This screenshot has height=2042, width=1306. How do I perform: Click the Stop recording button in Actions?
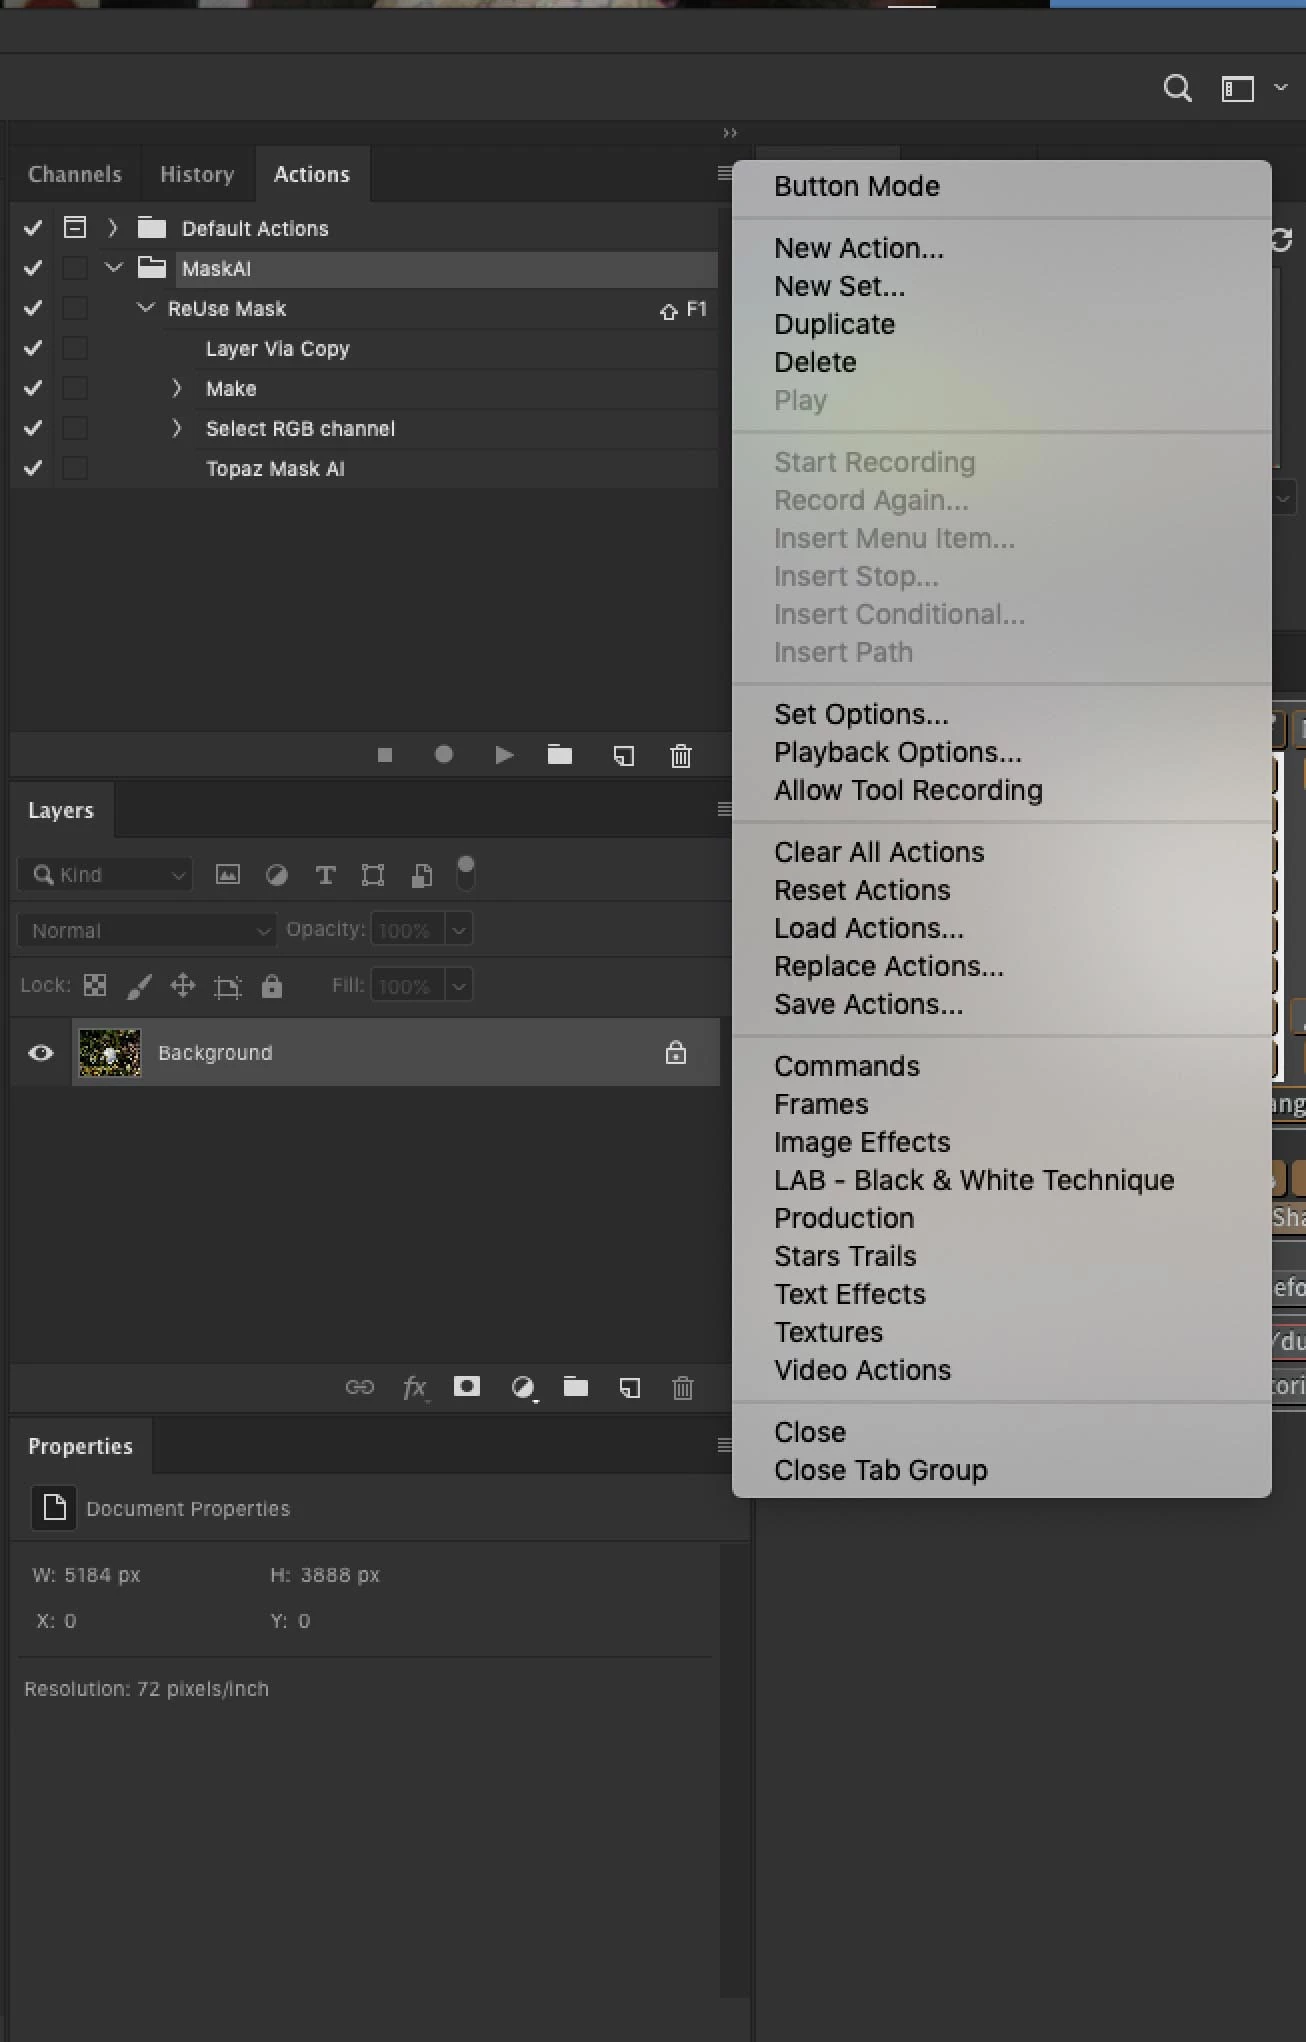tap(385, 755)
